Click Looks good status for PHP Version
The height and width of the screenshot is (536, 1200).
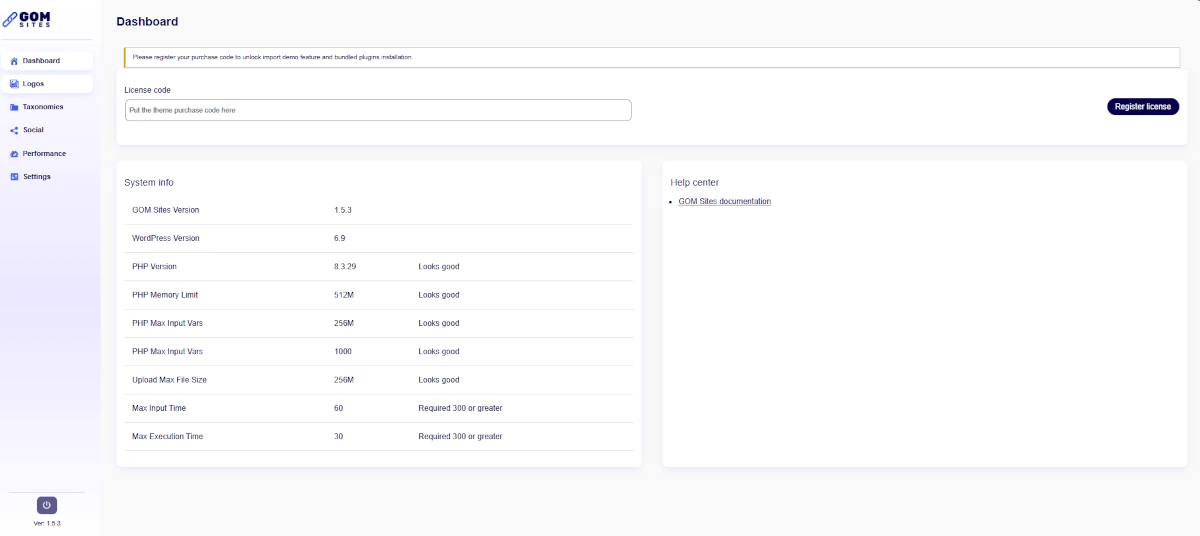coord(439,267)
